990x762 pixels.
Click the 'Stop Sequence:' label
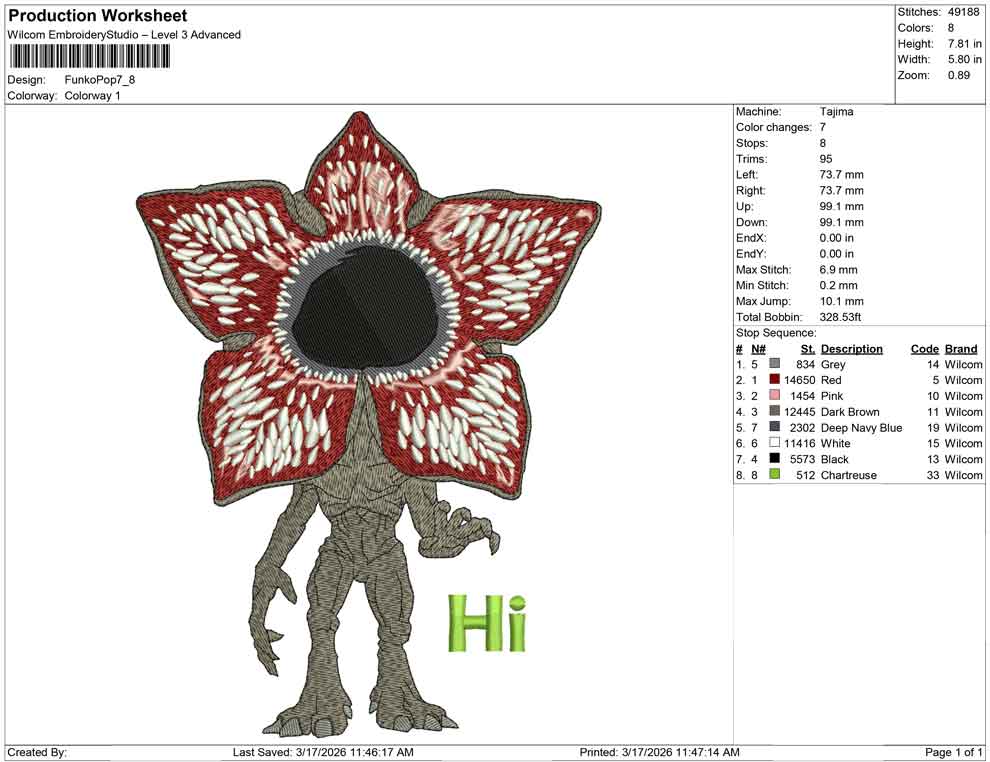[776, 333]
